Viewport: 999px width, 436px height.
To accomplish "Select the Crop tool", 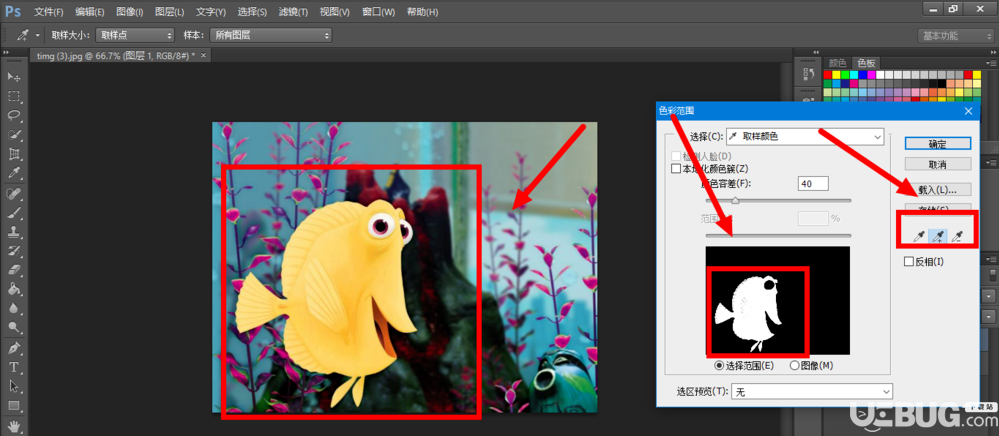I will (x=13, y=154).
